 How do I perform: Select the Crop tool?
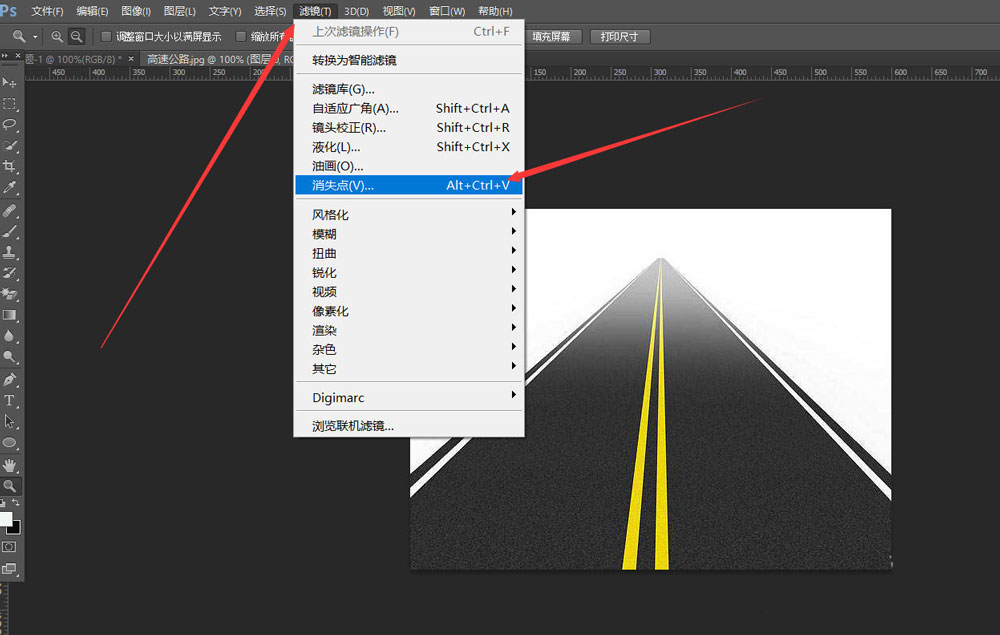click(x=10, y=166)
